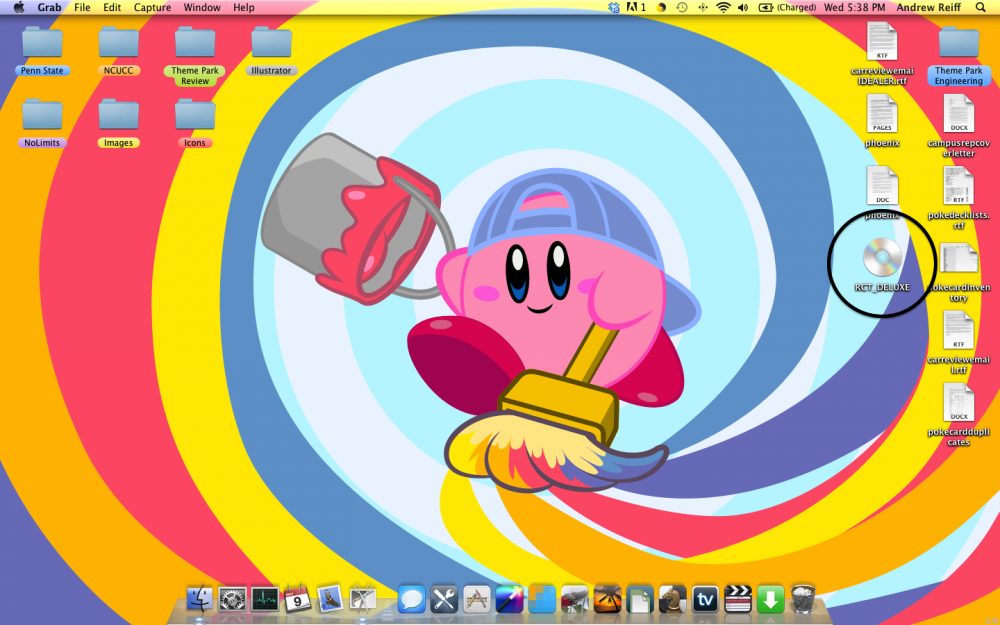
Task: Open the Wi-Fi status menu
Action: pyautogui.click(x=723, y=7)
